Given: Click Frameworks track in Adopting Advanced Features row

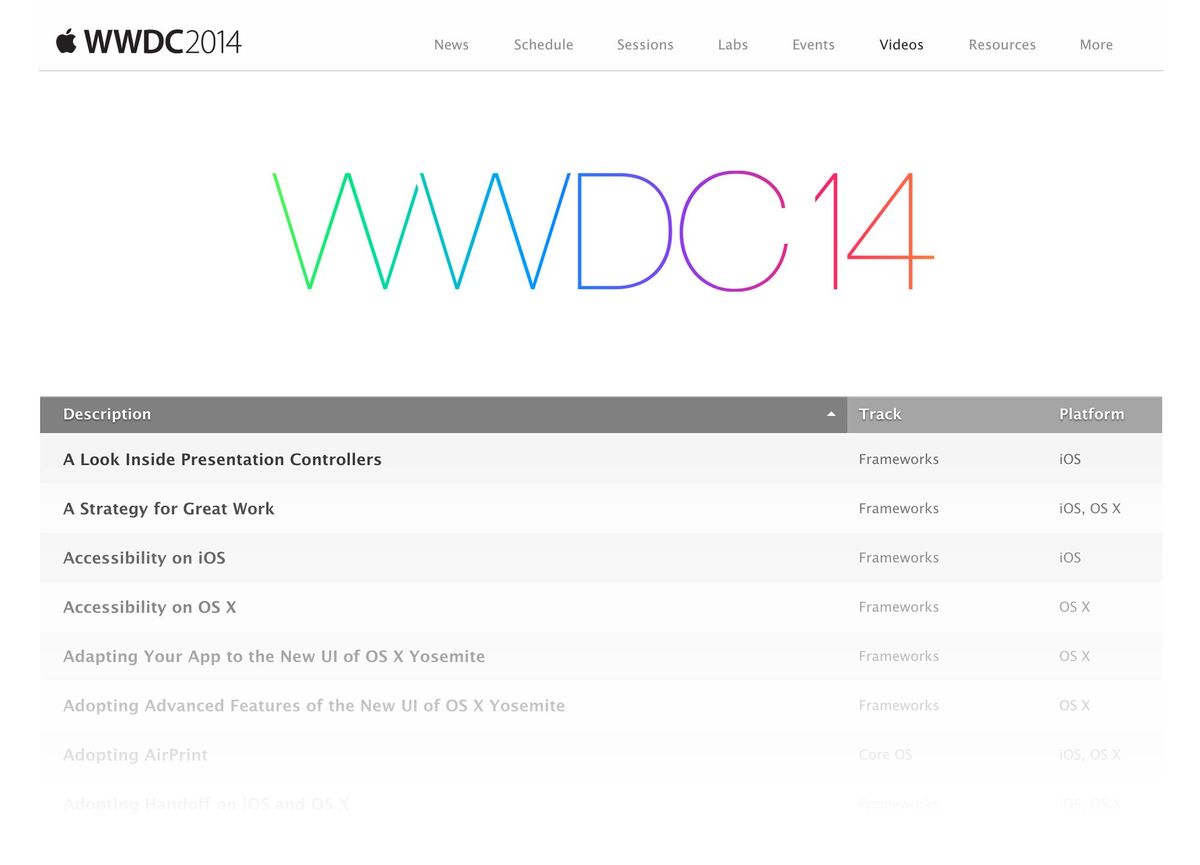Looking at the screenshot, I should [898, 705].
